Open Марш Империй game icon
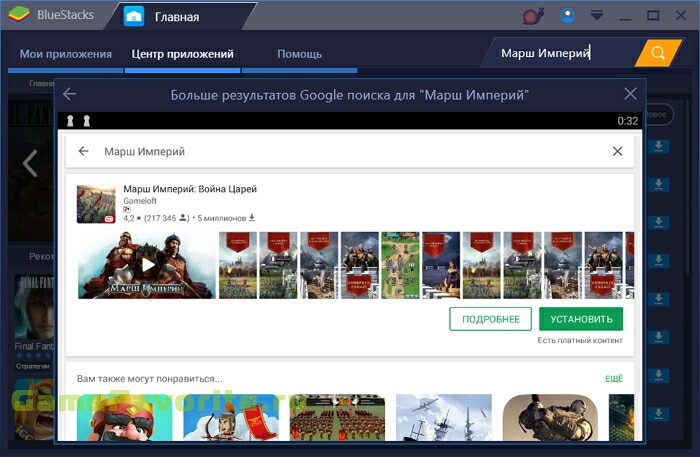 [96, 204]
